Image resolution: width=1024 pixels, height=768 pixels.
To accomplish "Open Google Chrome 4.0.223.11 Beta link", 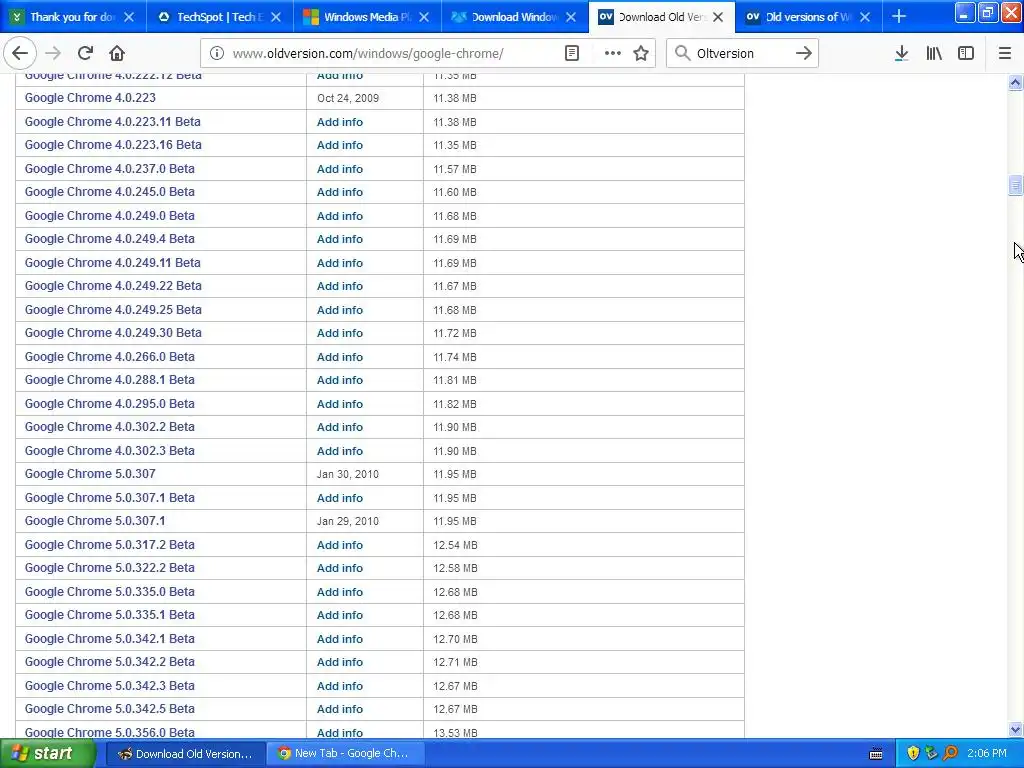I will tap(112, 121).
